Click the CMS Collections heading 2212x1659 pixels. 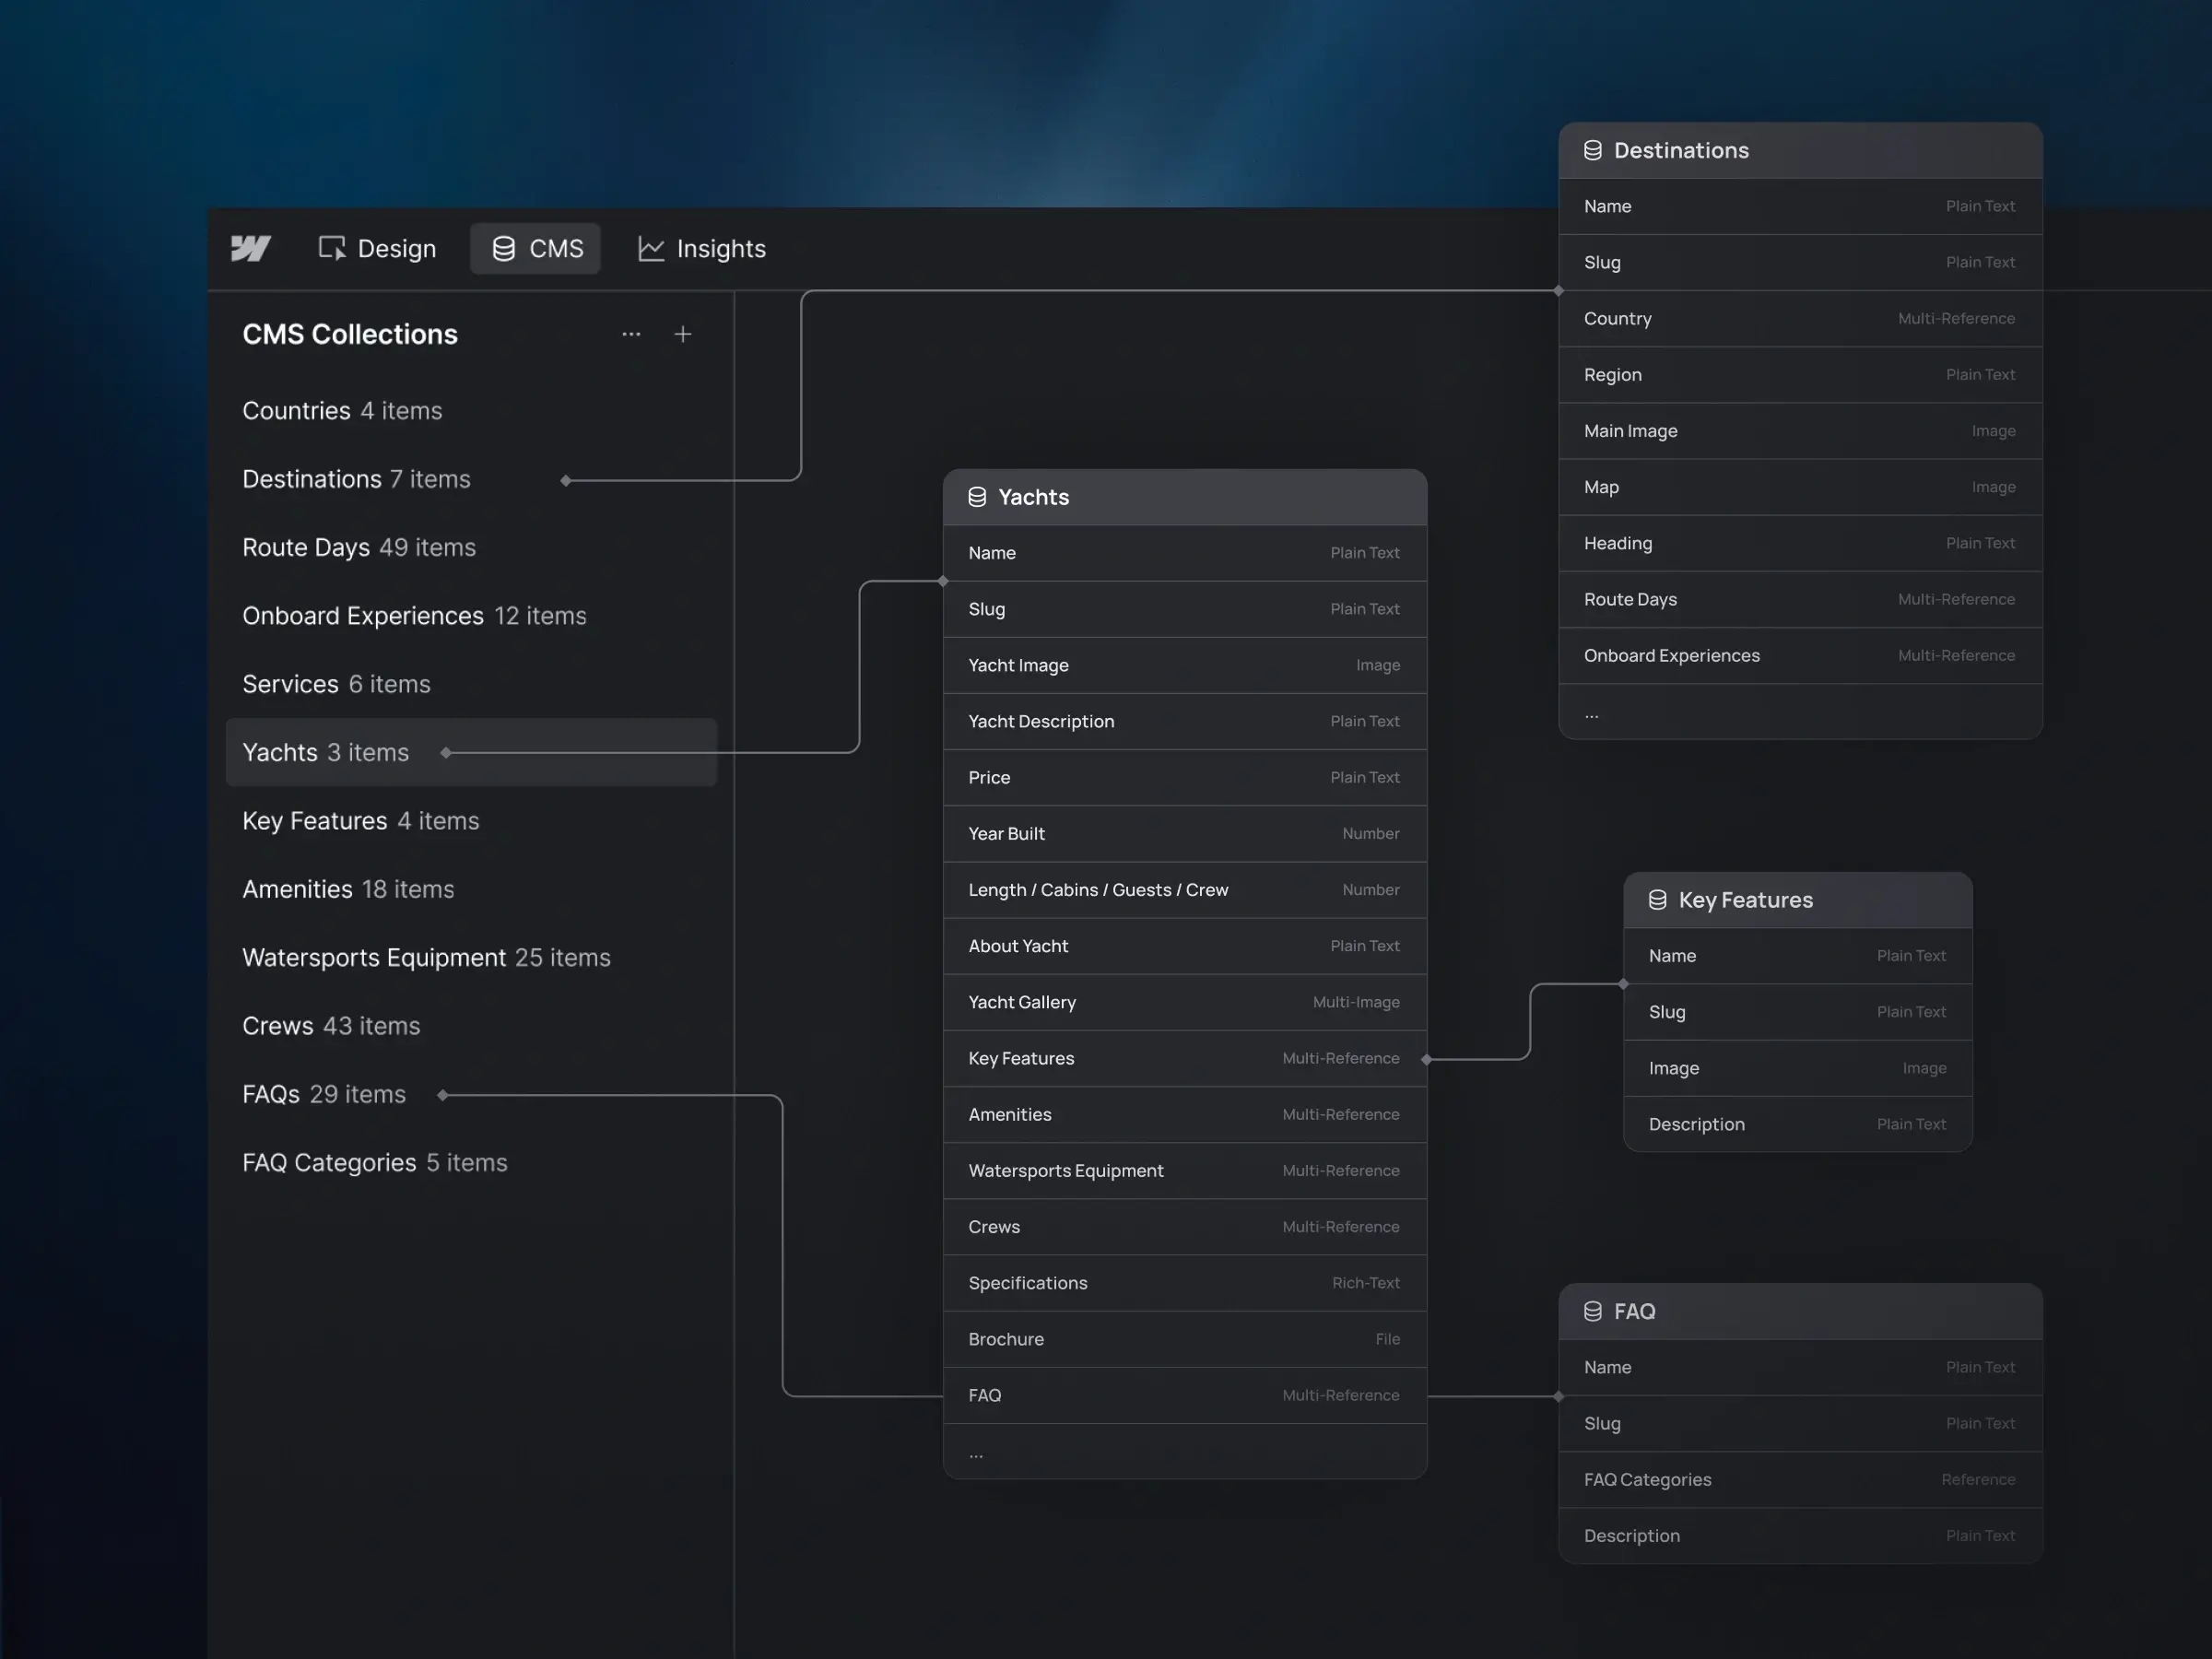coord(350,334)
